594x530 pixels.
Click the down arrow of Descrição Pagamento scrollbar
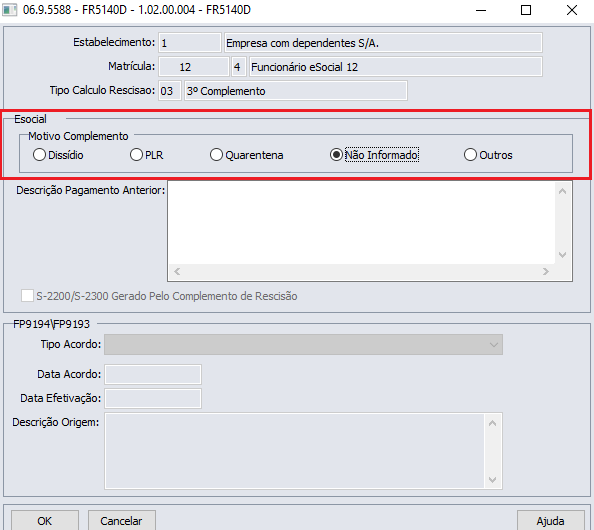tap(563, 255)
